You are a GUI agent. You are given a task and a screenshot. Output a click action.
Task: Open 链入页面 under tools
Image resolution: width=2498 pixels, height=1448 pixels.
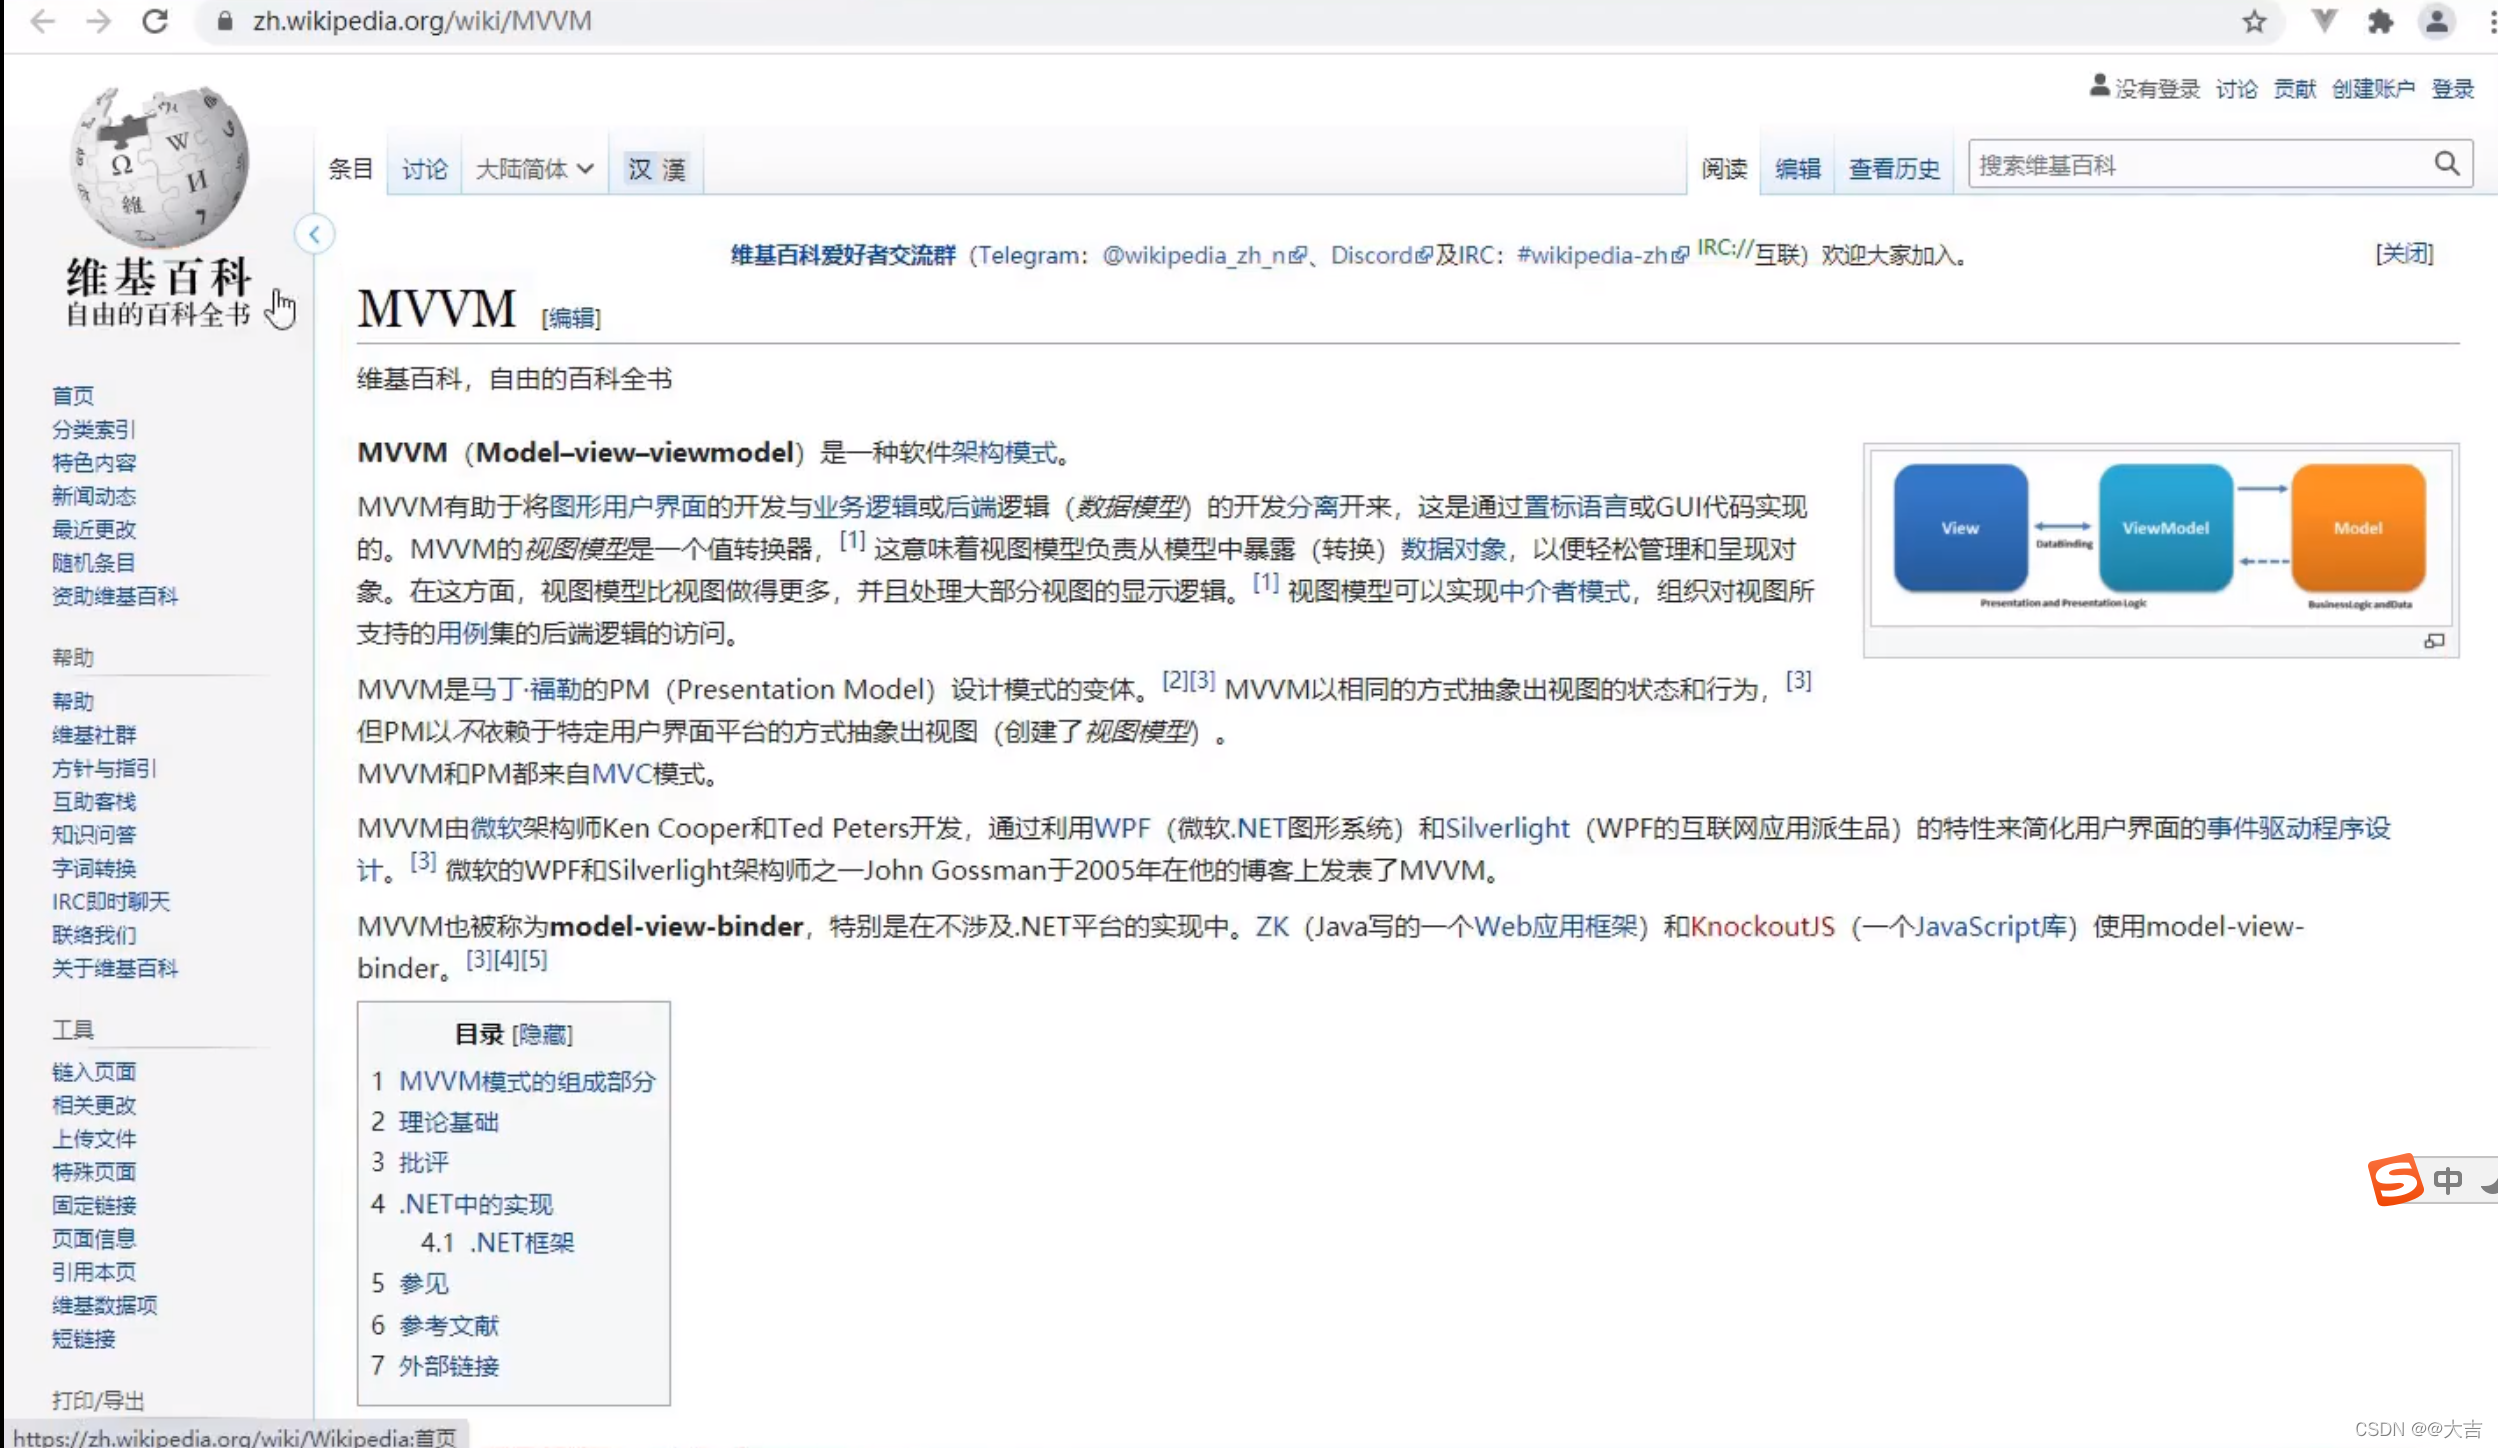[x=94, y=1071]
